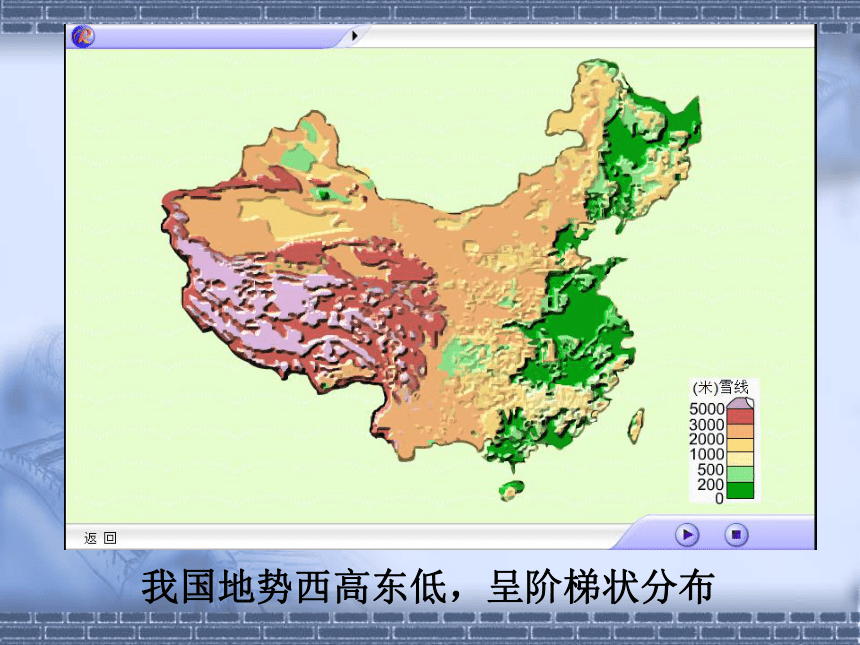This screenshot has height=645, width=860.
Task: Click the round R logo icon
Action: (83, 36)
